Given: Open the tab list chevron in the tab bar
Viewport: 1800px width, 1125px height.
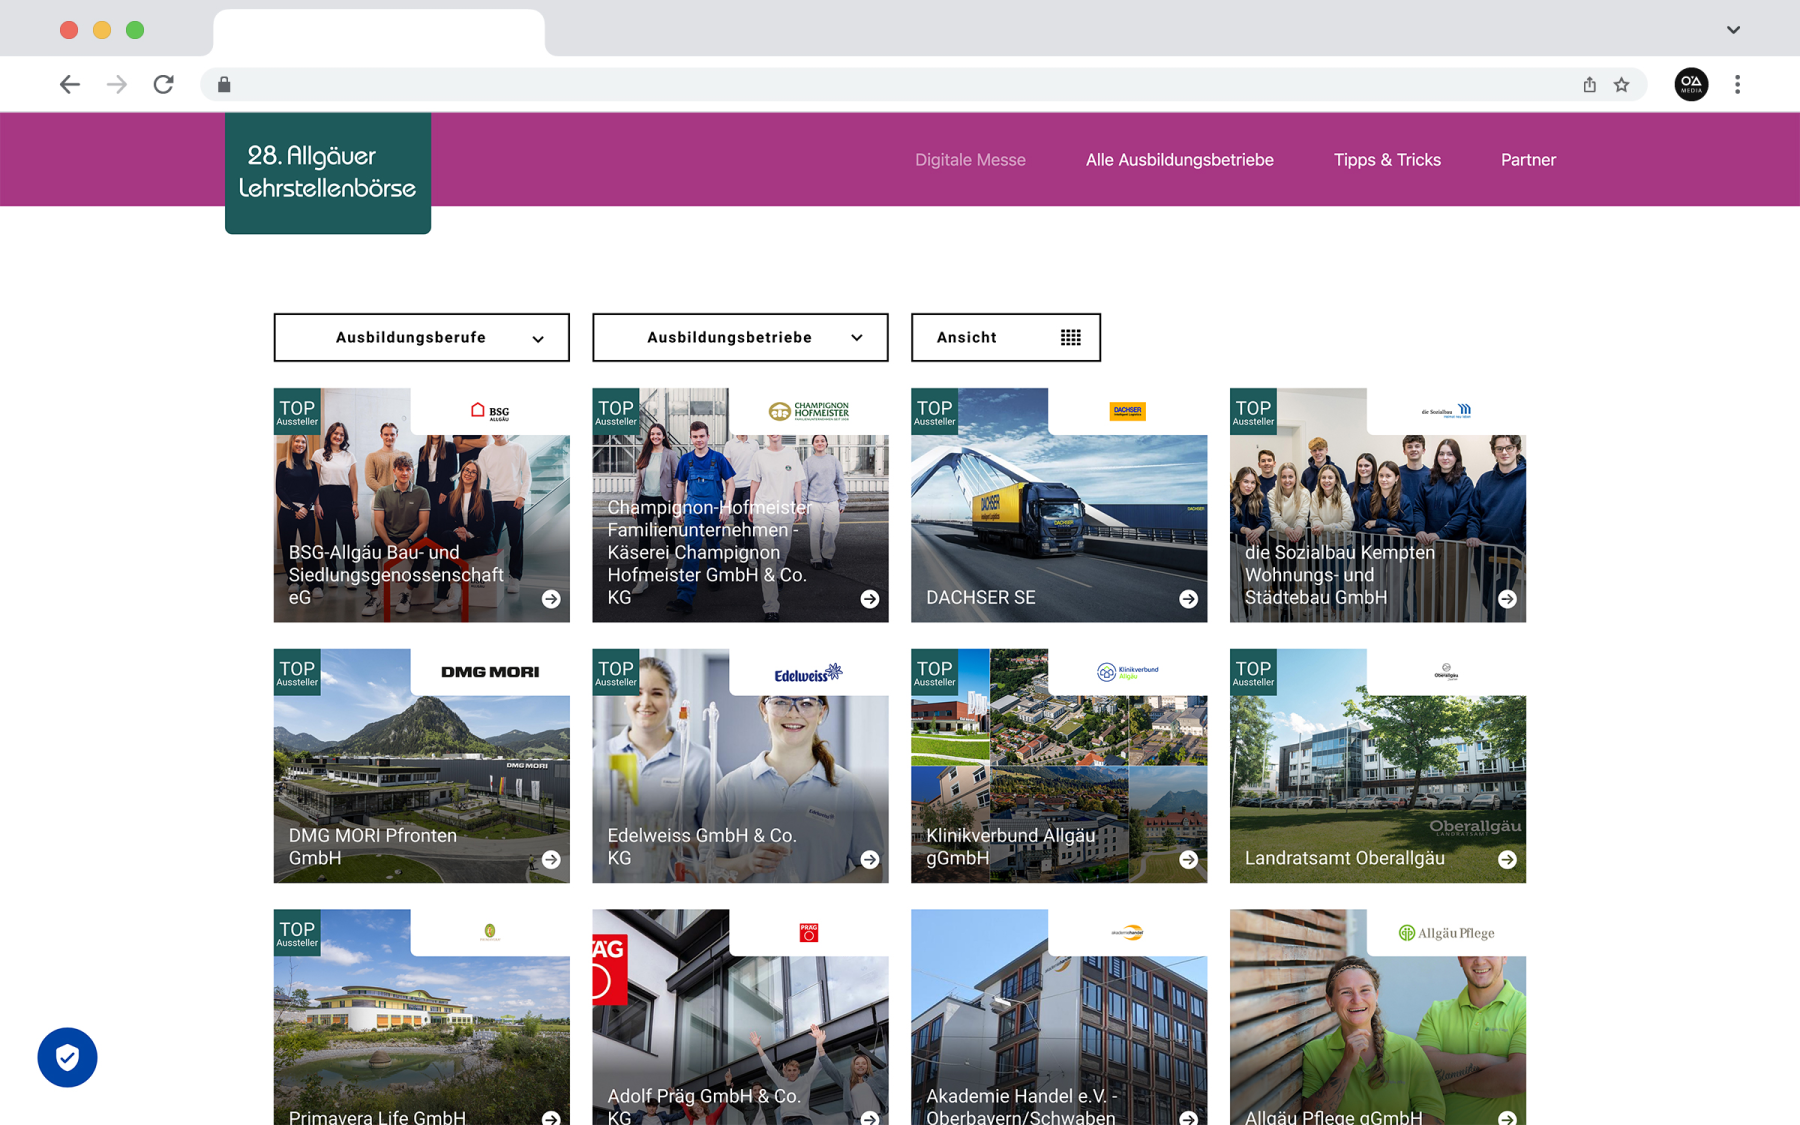Looking at the screenshot, I should pyautogui.click(x=1733, y=30).
